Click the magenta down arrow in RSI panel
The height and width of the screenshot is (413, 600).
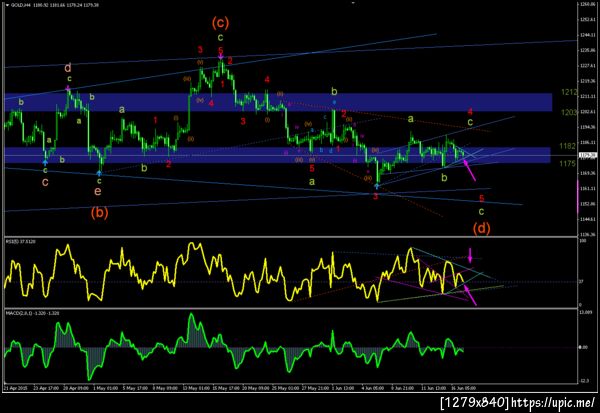click(x=470, y=255)
